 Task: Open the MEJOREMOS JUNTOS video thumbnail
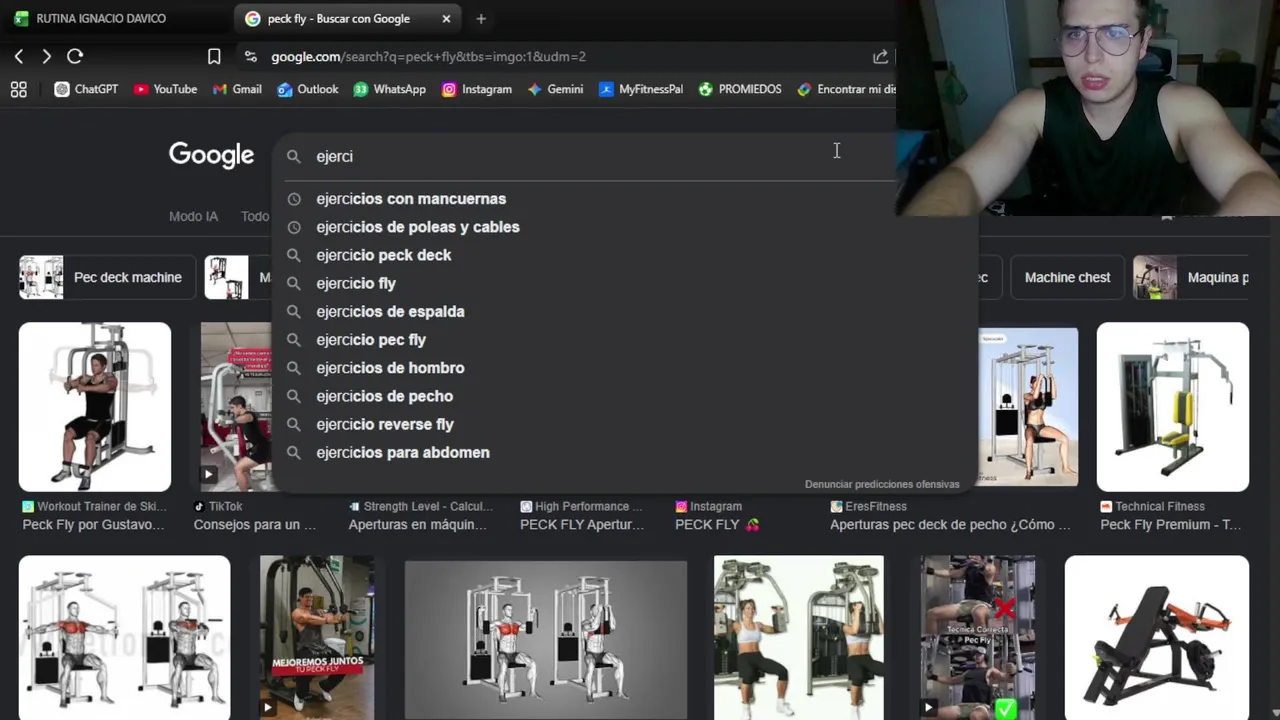tap(317, 638)
